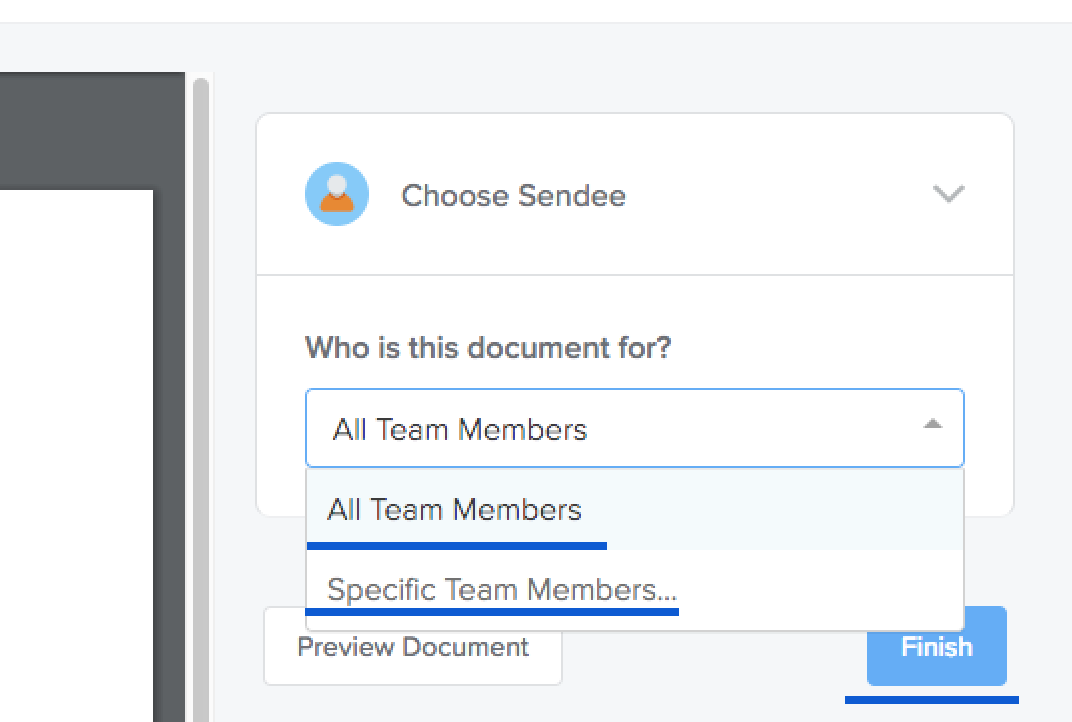The height and width of the screenshot is (722, 1072).
Task: Click the Preview Document button
Action: pyautogui.click(x=413, y=646)
